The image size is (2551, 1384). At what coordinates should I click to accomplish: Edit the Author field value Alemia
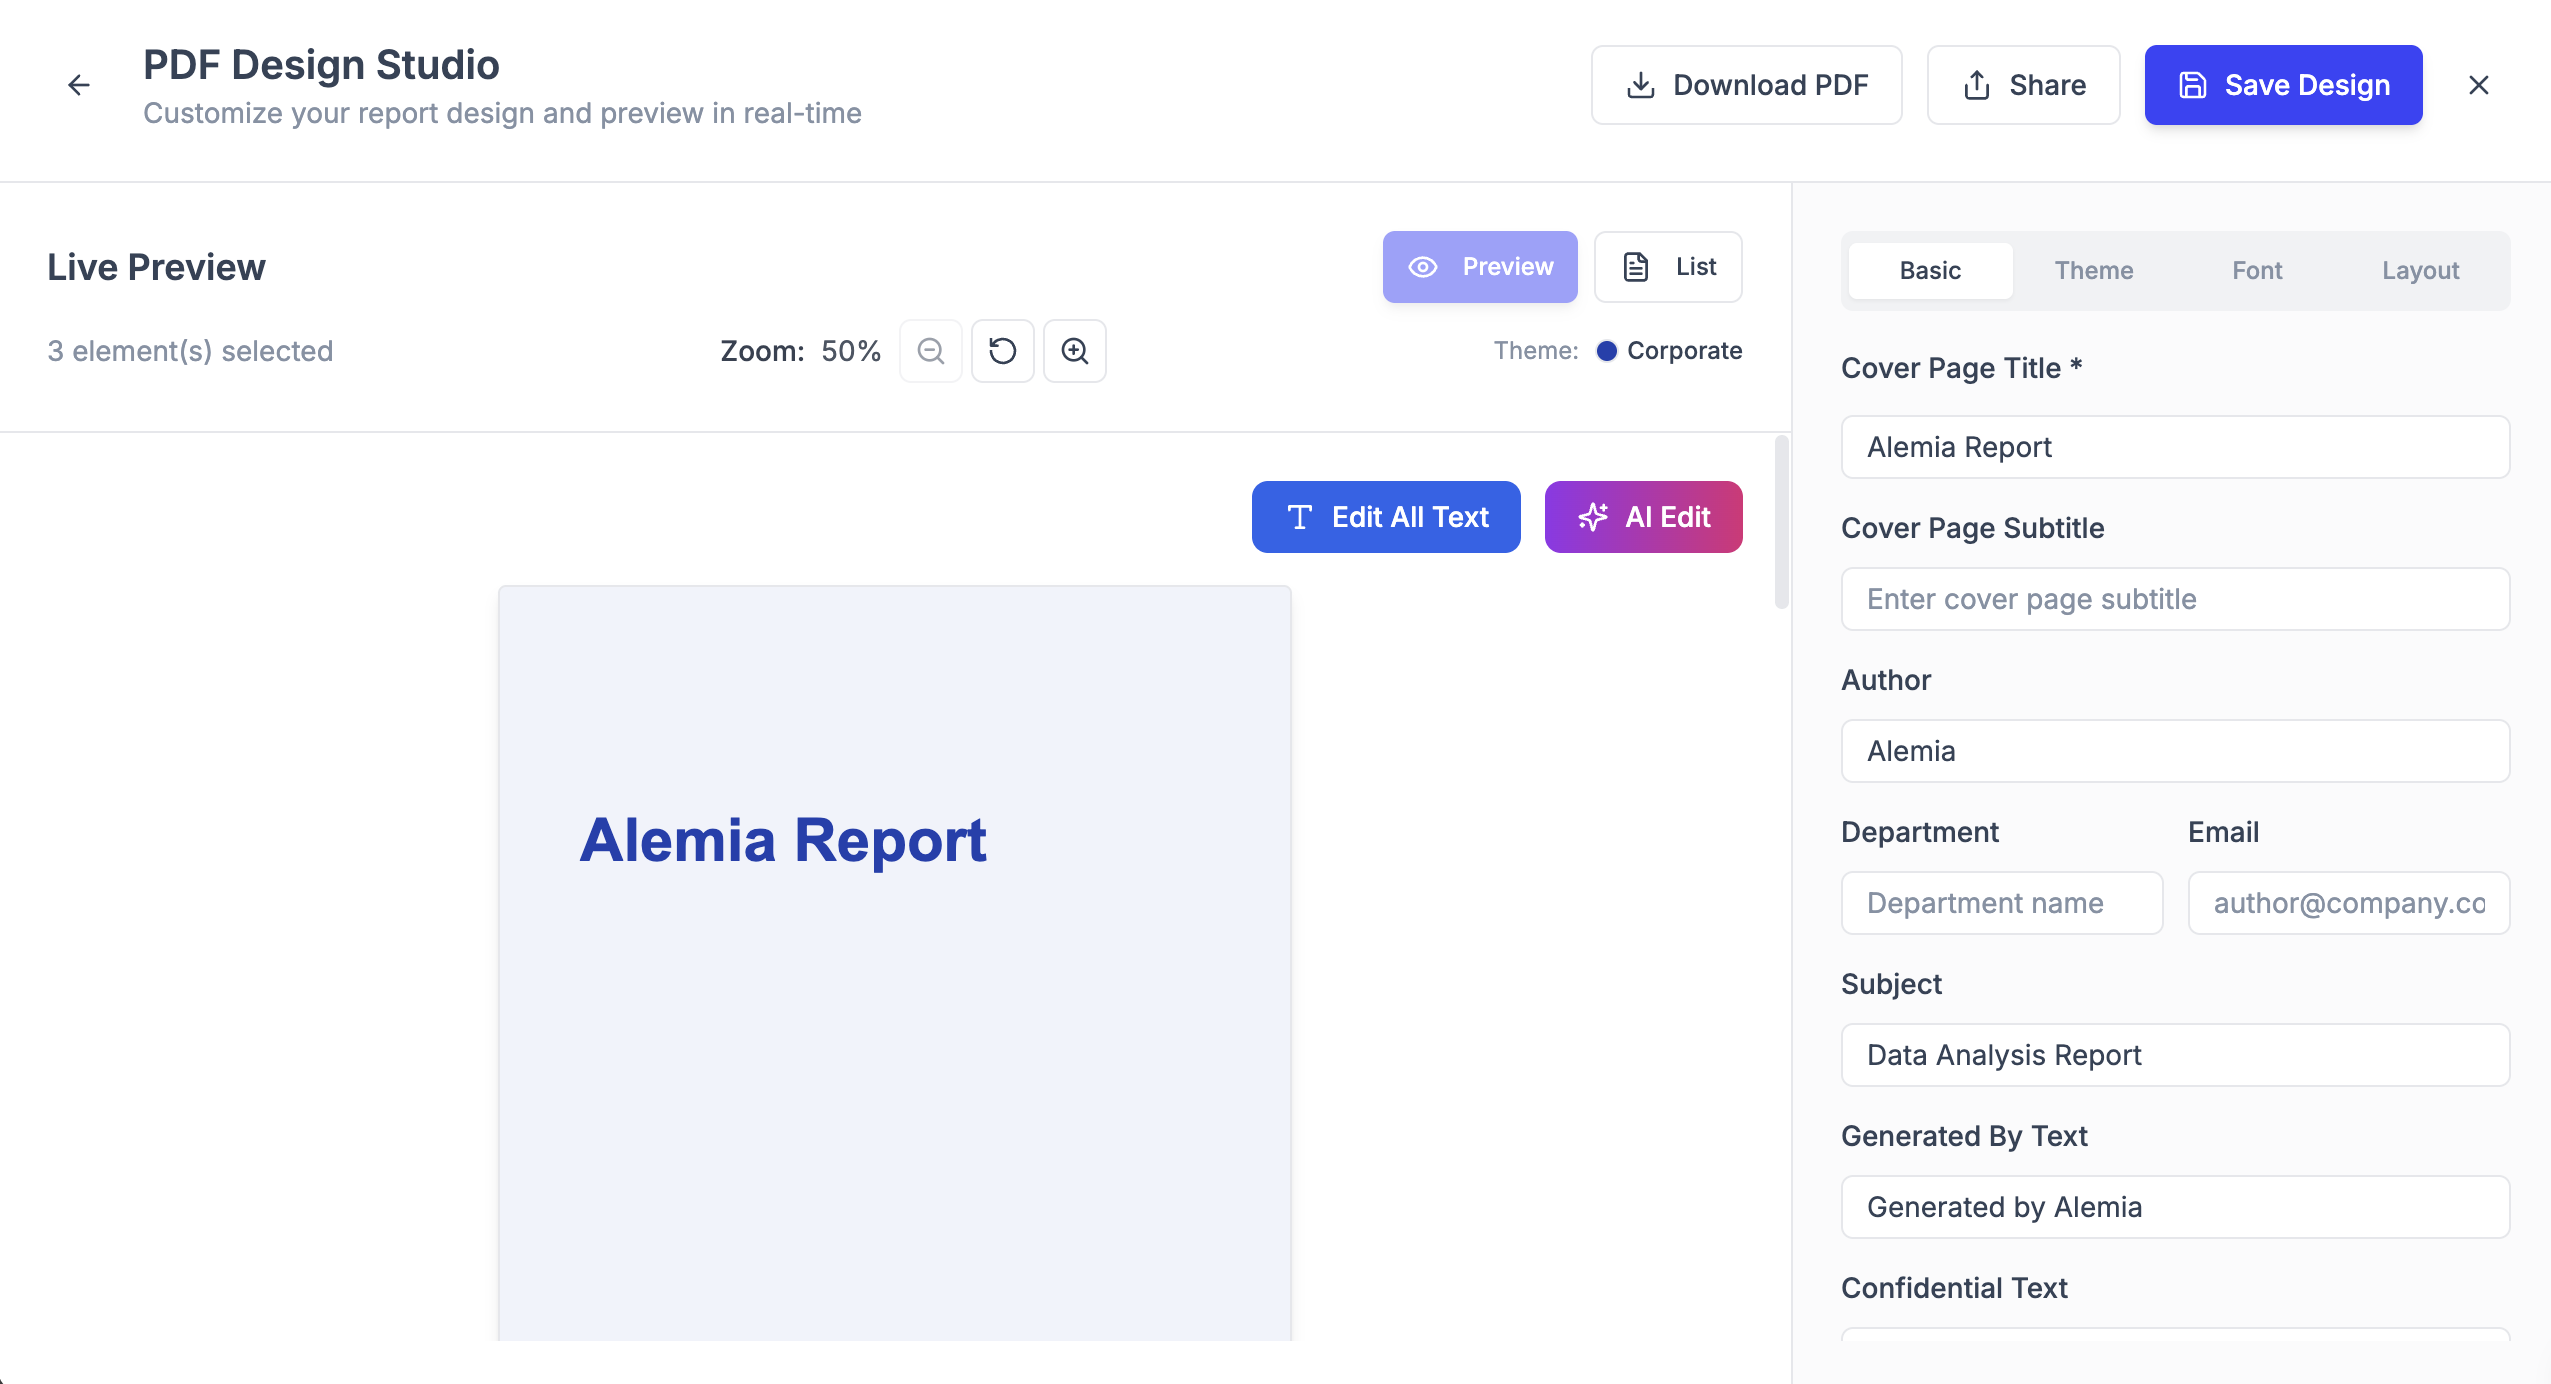coord(2175,750)
